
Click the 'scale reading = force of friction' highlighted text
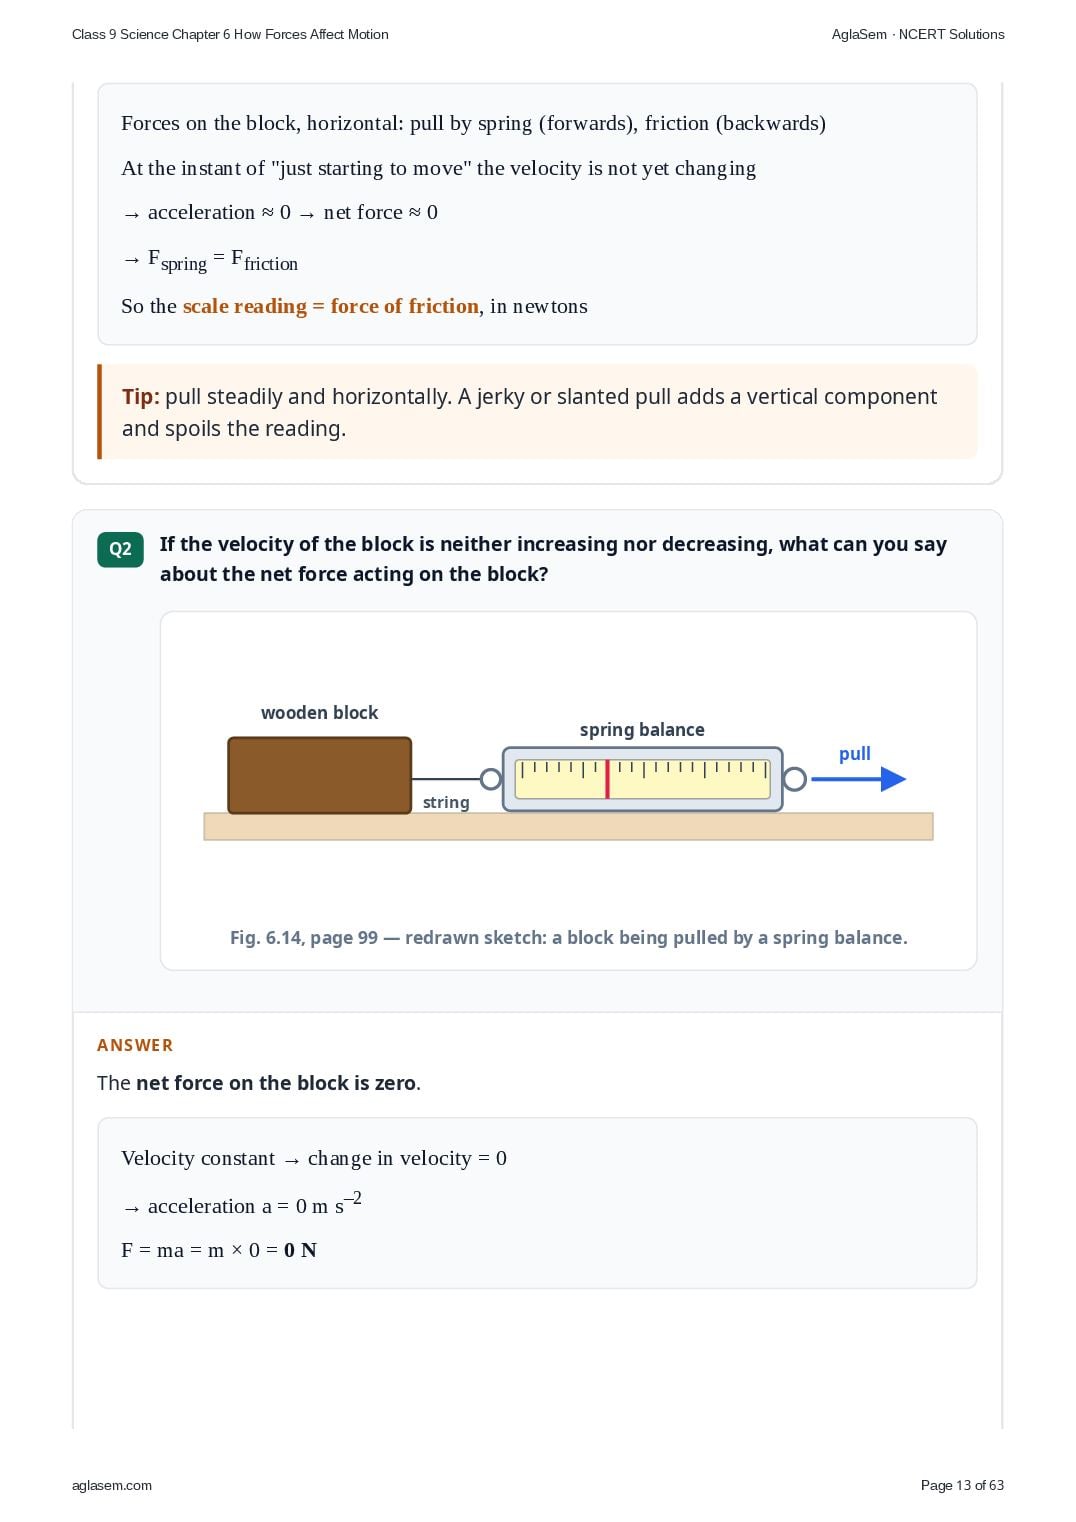[x=331, y=306]
